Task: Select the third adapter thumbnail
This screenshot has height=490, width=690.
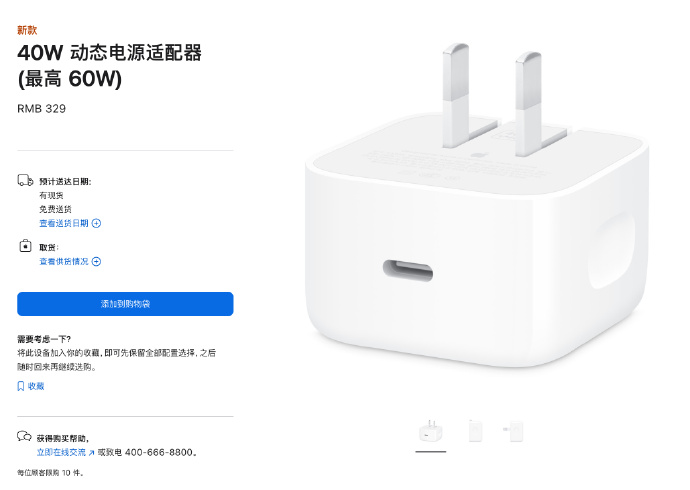Action: (514, 431)
